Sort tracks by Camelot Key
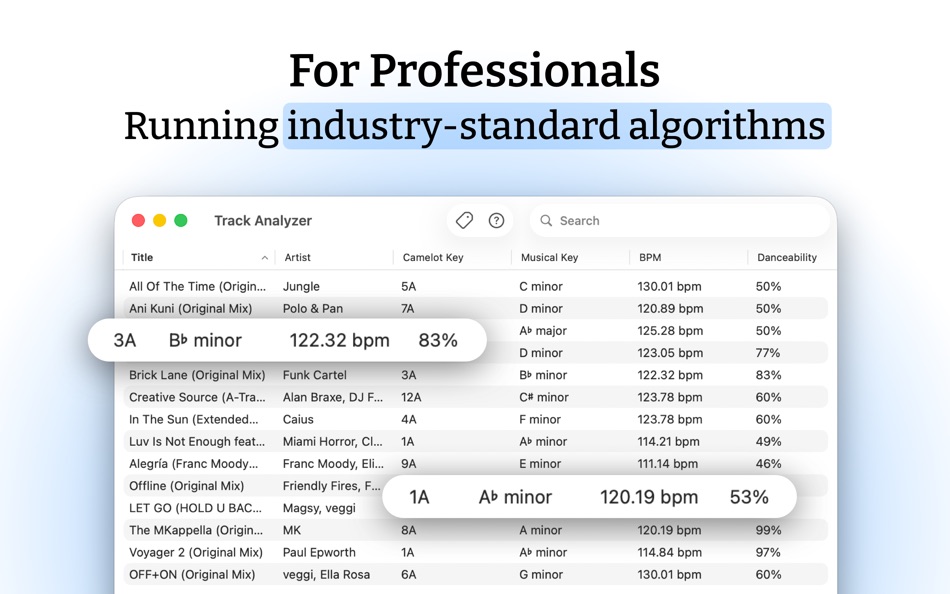Screen dimensions: 950x594 [x=453, y=257]
